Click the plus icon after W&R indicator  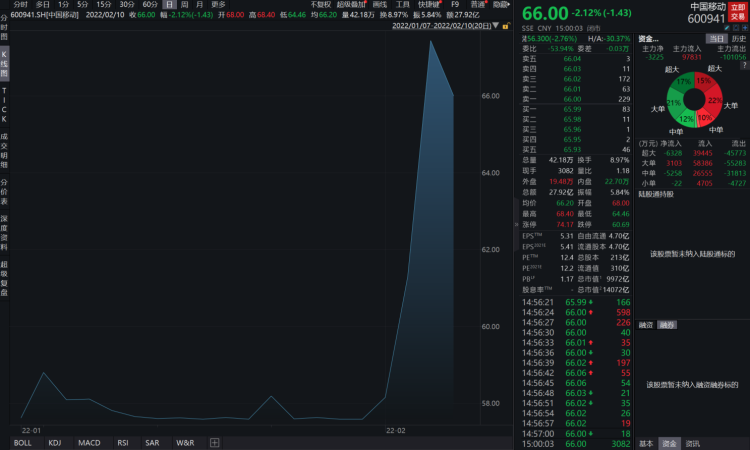click(x=214, y=443)
